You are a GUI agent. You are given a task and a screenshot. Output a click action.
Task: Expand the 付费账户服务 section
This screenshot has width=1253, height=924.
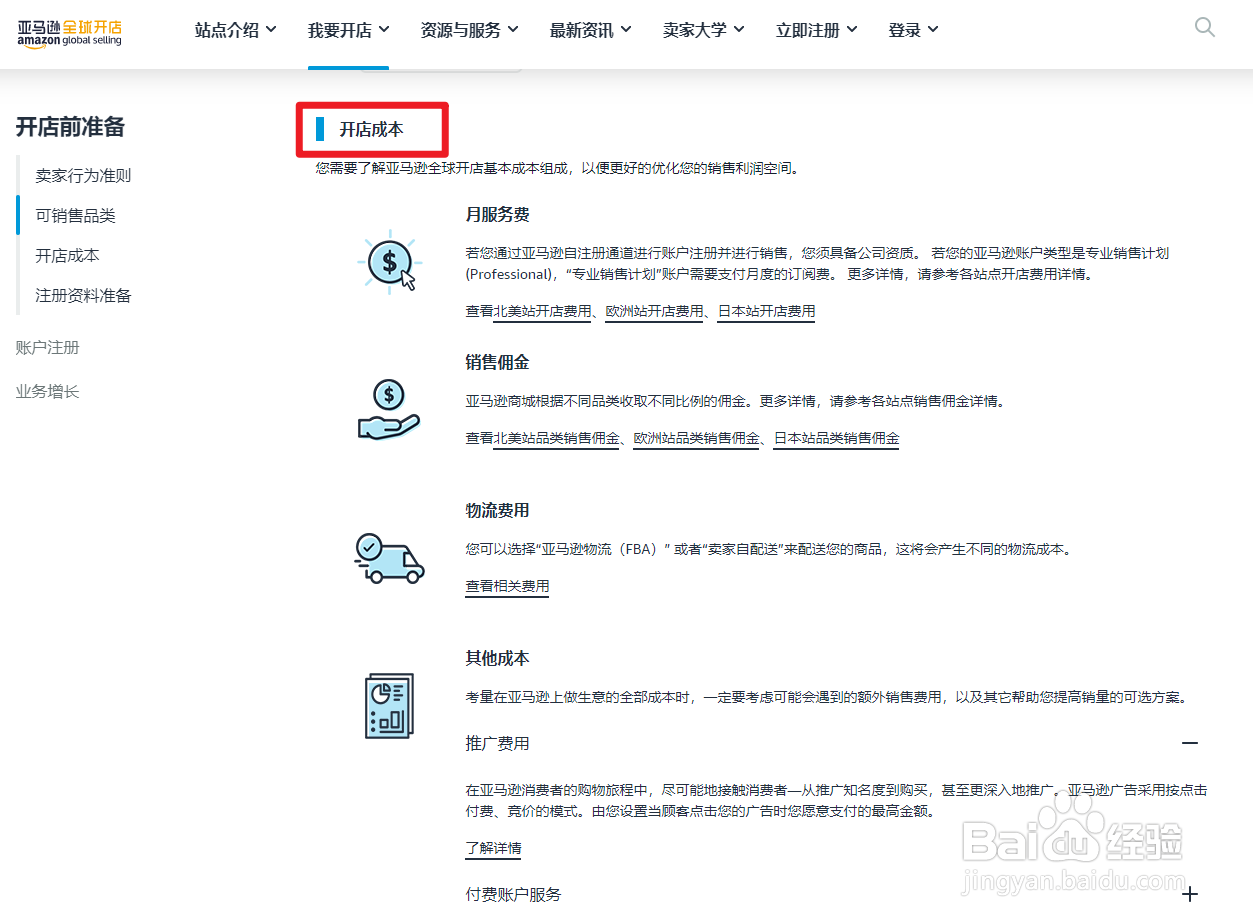pyautogui.click(x=1189, y=893)
